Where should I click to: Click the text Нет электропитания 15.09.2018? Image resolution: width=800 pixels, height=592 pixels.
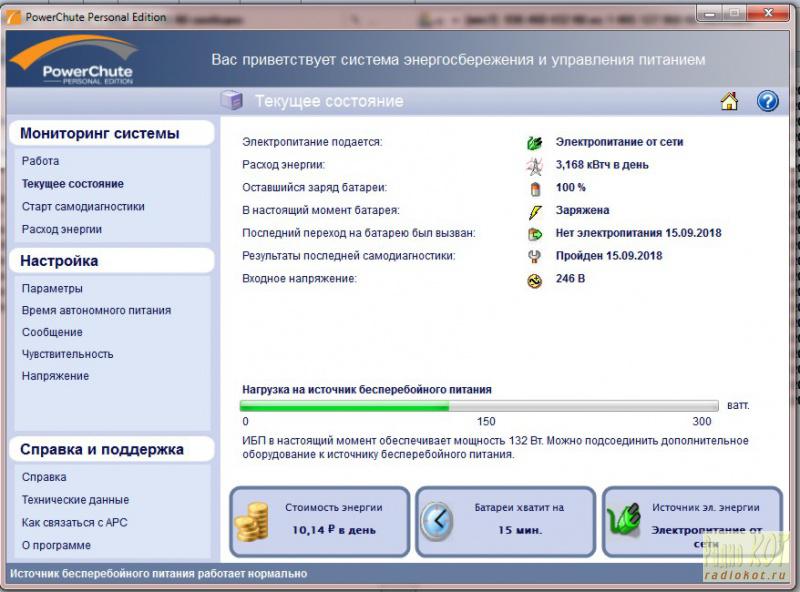[x=638, y=233]
